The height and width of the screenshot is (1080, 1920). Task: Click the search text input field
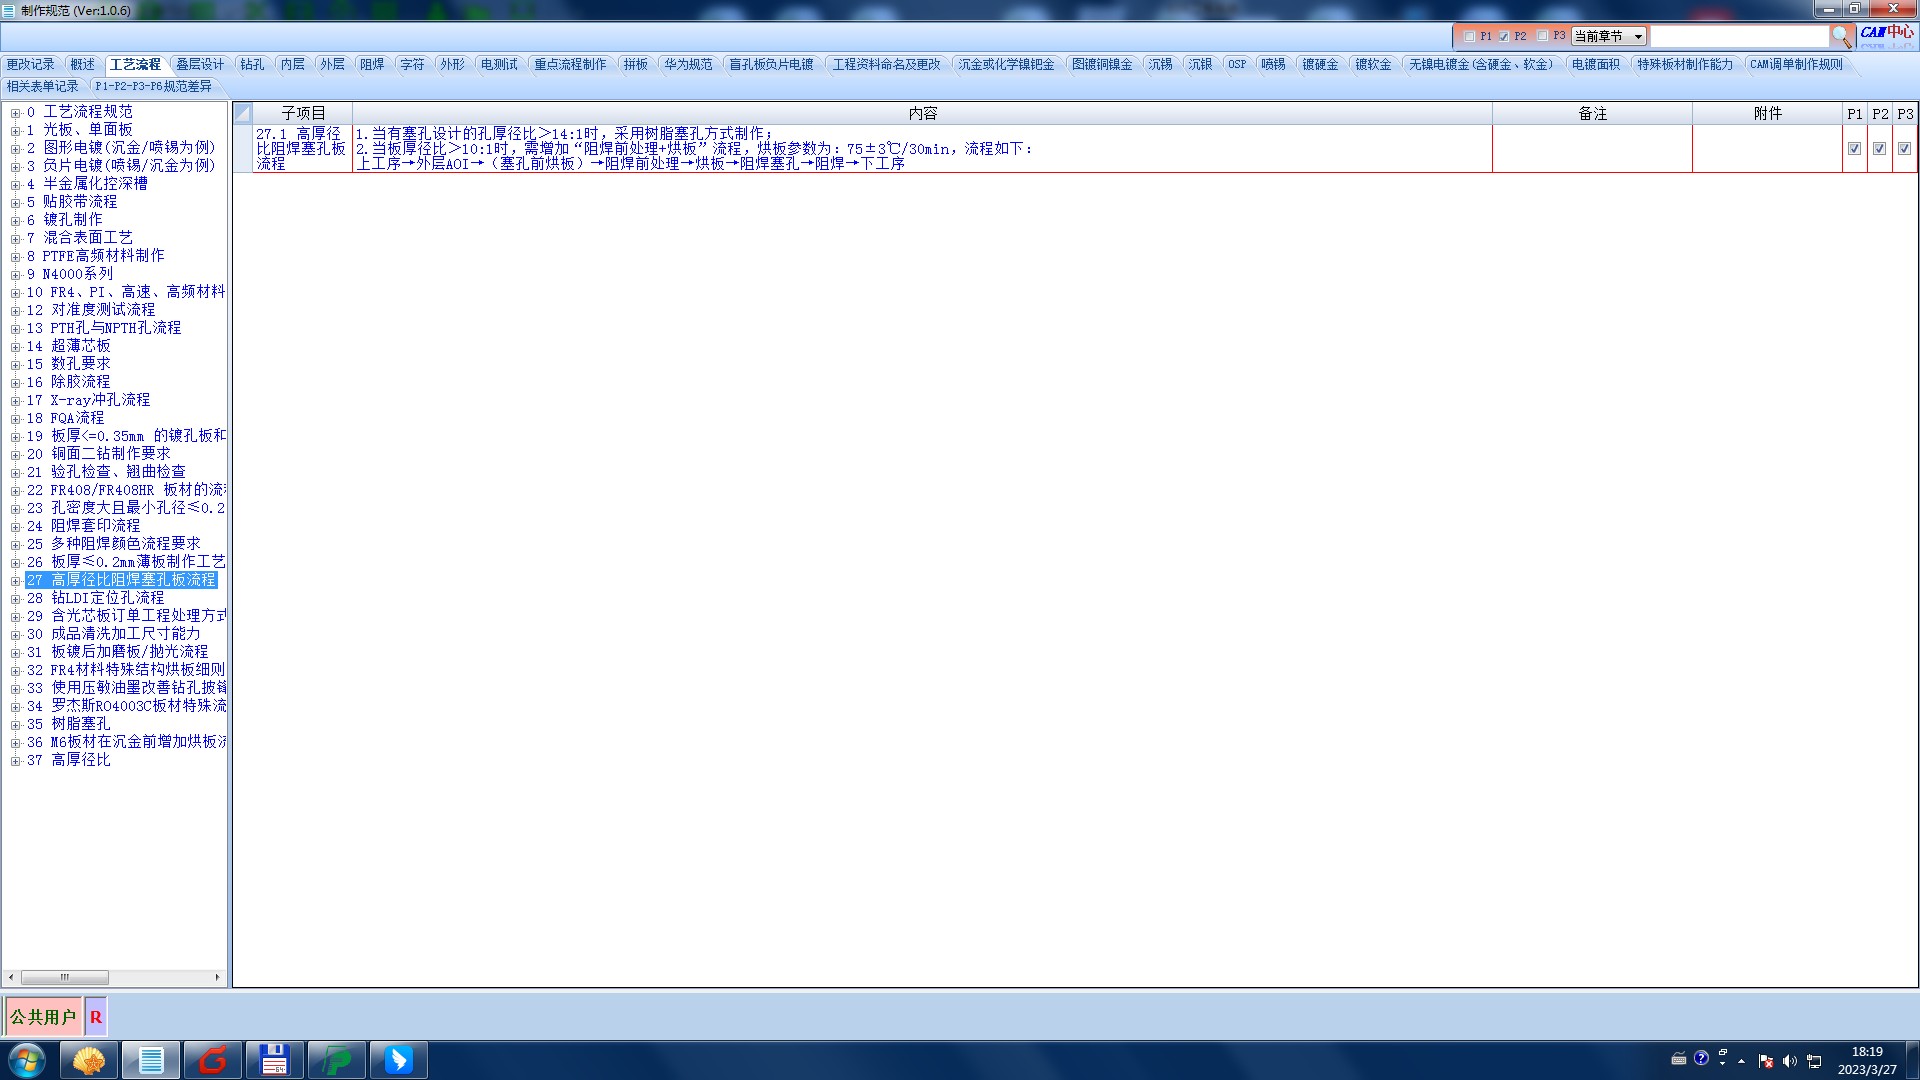tap(1738, 36)
